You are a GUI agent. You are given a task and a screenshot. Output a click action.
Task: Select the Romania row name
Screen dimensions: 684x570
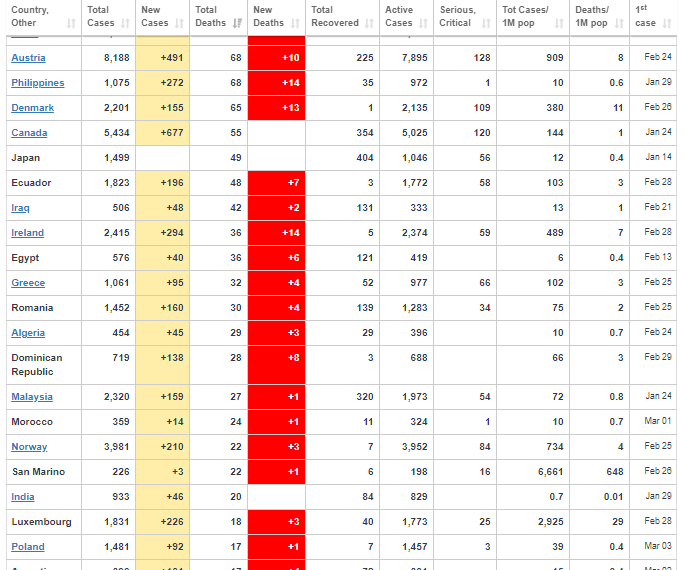pyautogui.click(x=32, y=307)
